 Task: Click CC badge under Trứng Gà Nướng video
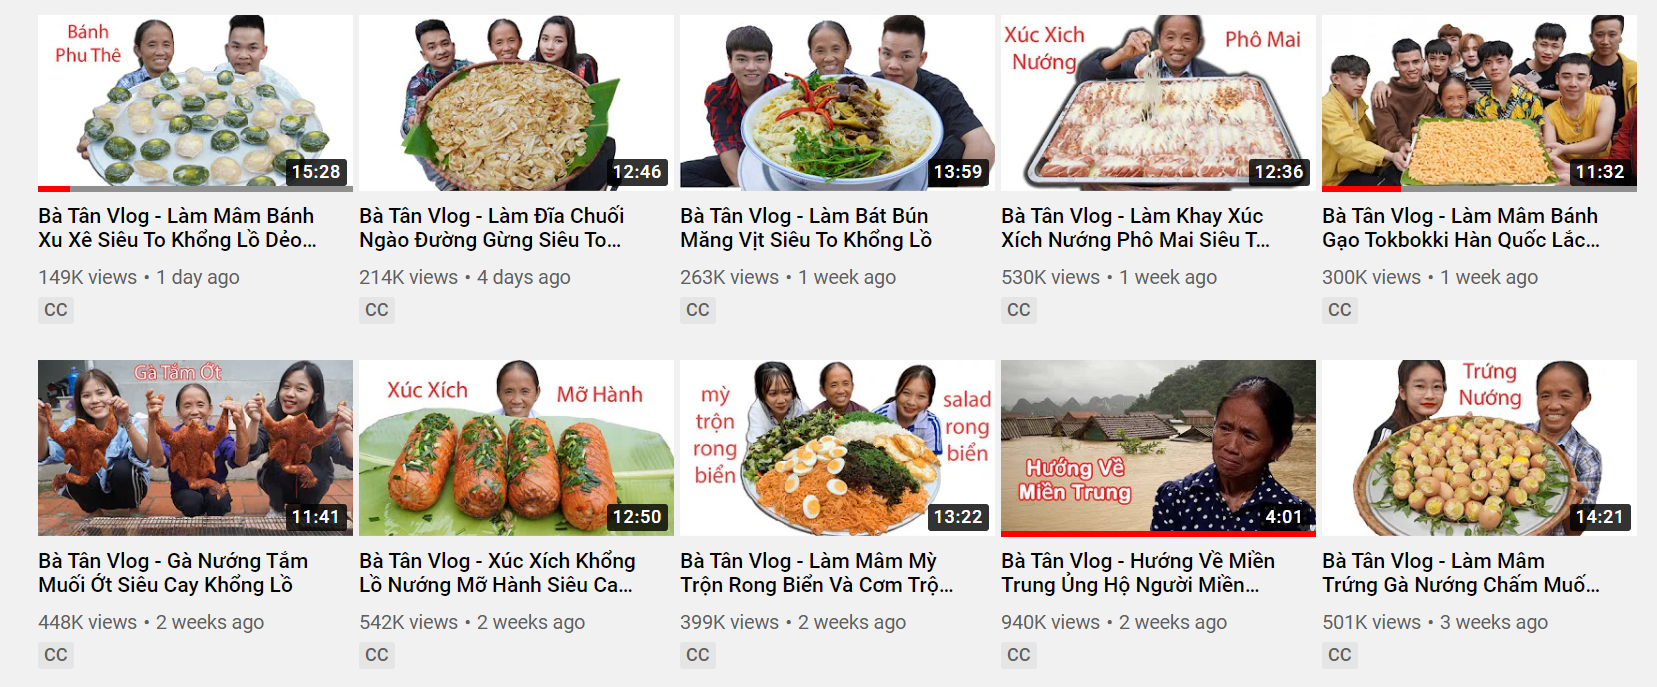click(x=1340, y=655)
